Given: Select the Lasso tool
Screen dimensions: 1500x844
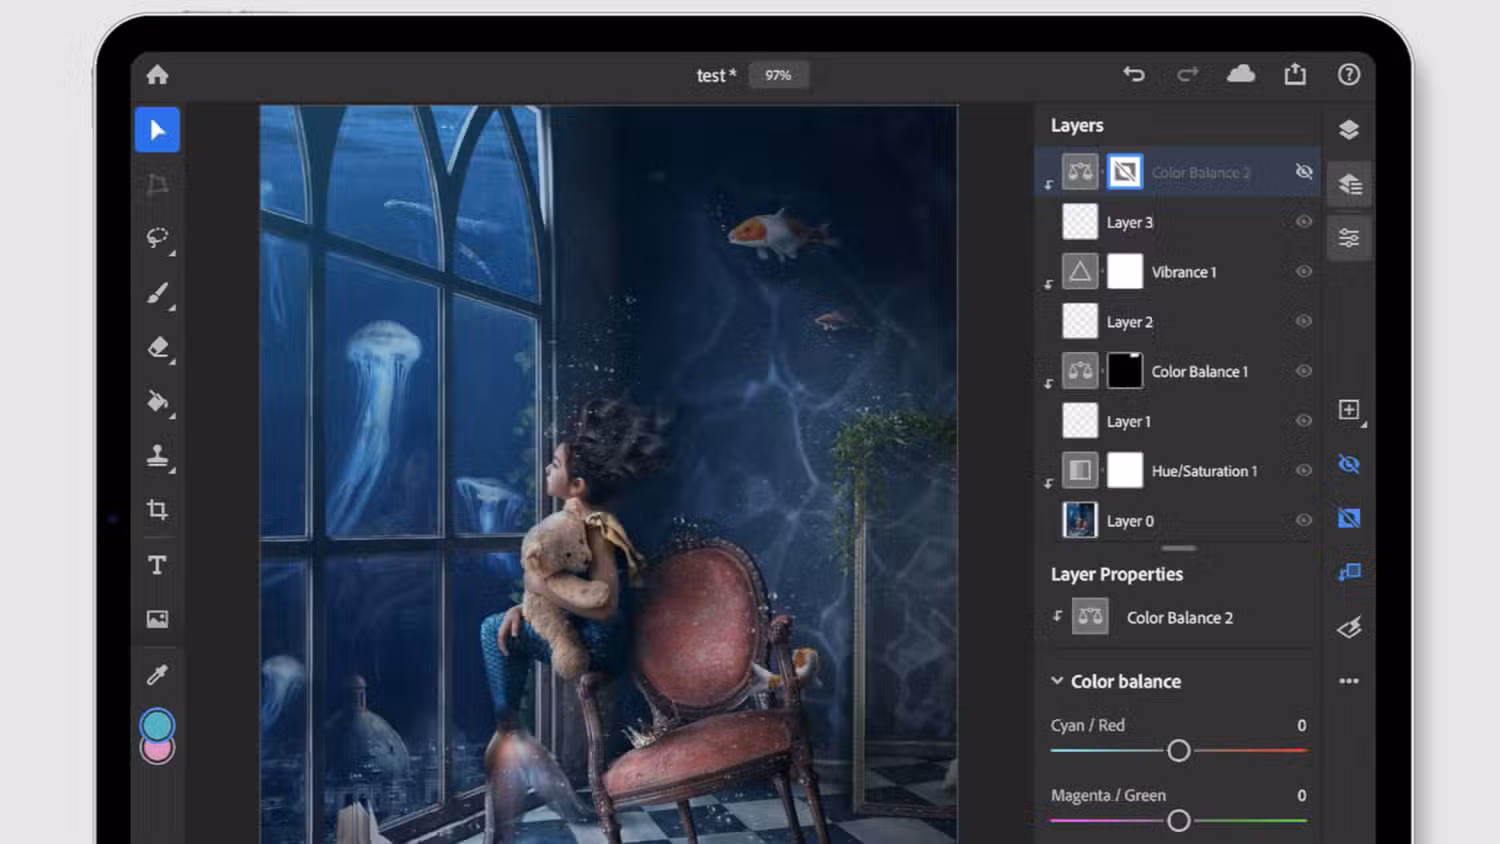Looking at the screenshot, I should tap(157, 238).
